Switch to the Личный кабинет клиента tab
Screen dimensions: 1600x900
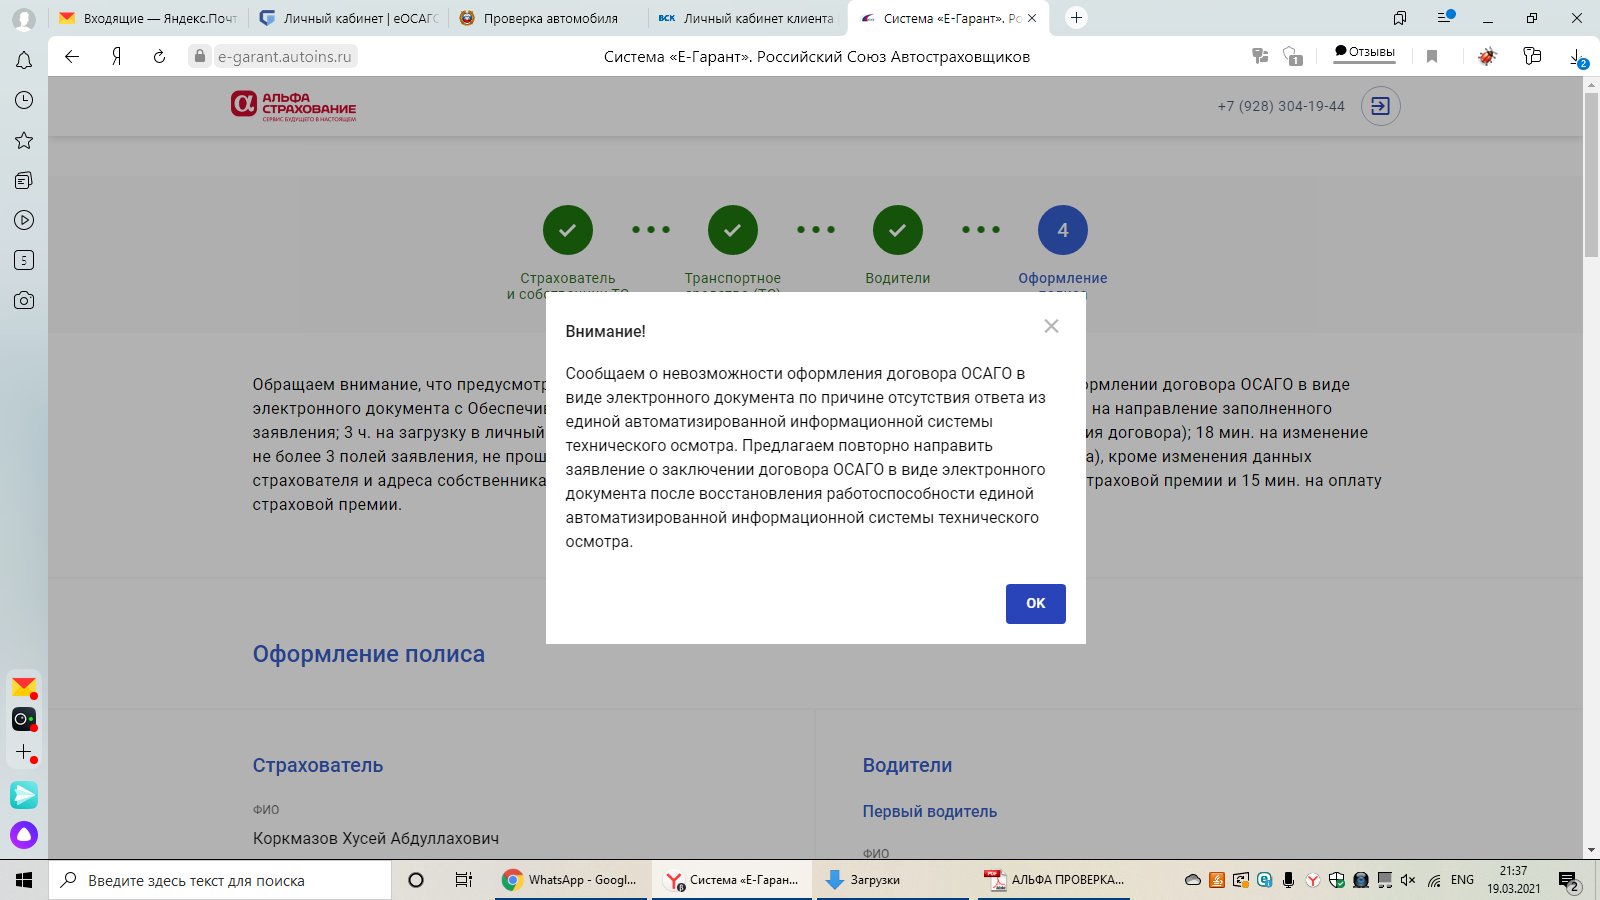746,18
